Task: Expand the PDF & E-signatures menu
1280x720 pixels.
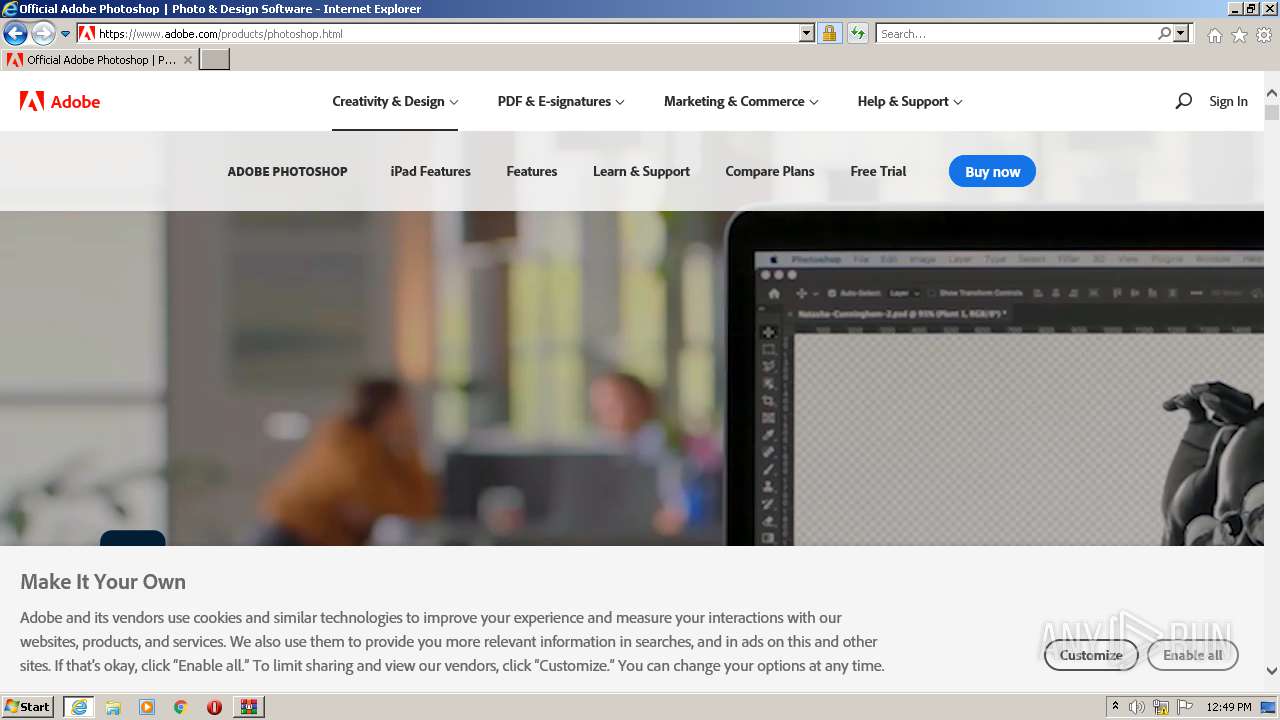Action: pos(561,101)
